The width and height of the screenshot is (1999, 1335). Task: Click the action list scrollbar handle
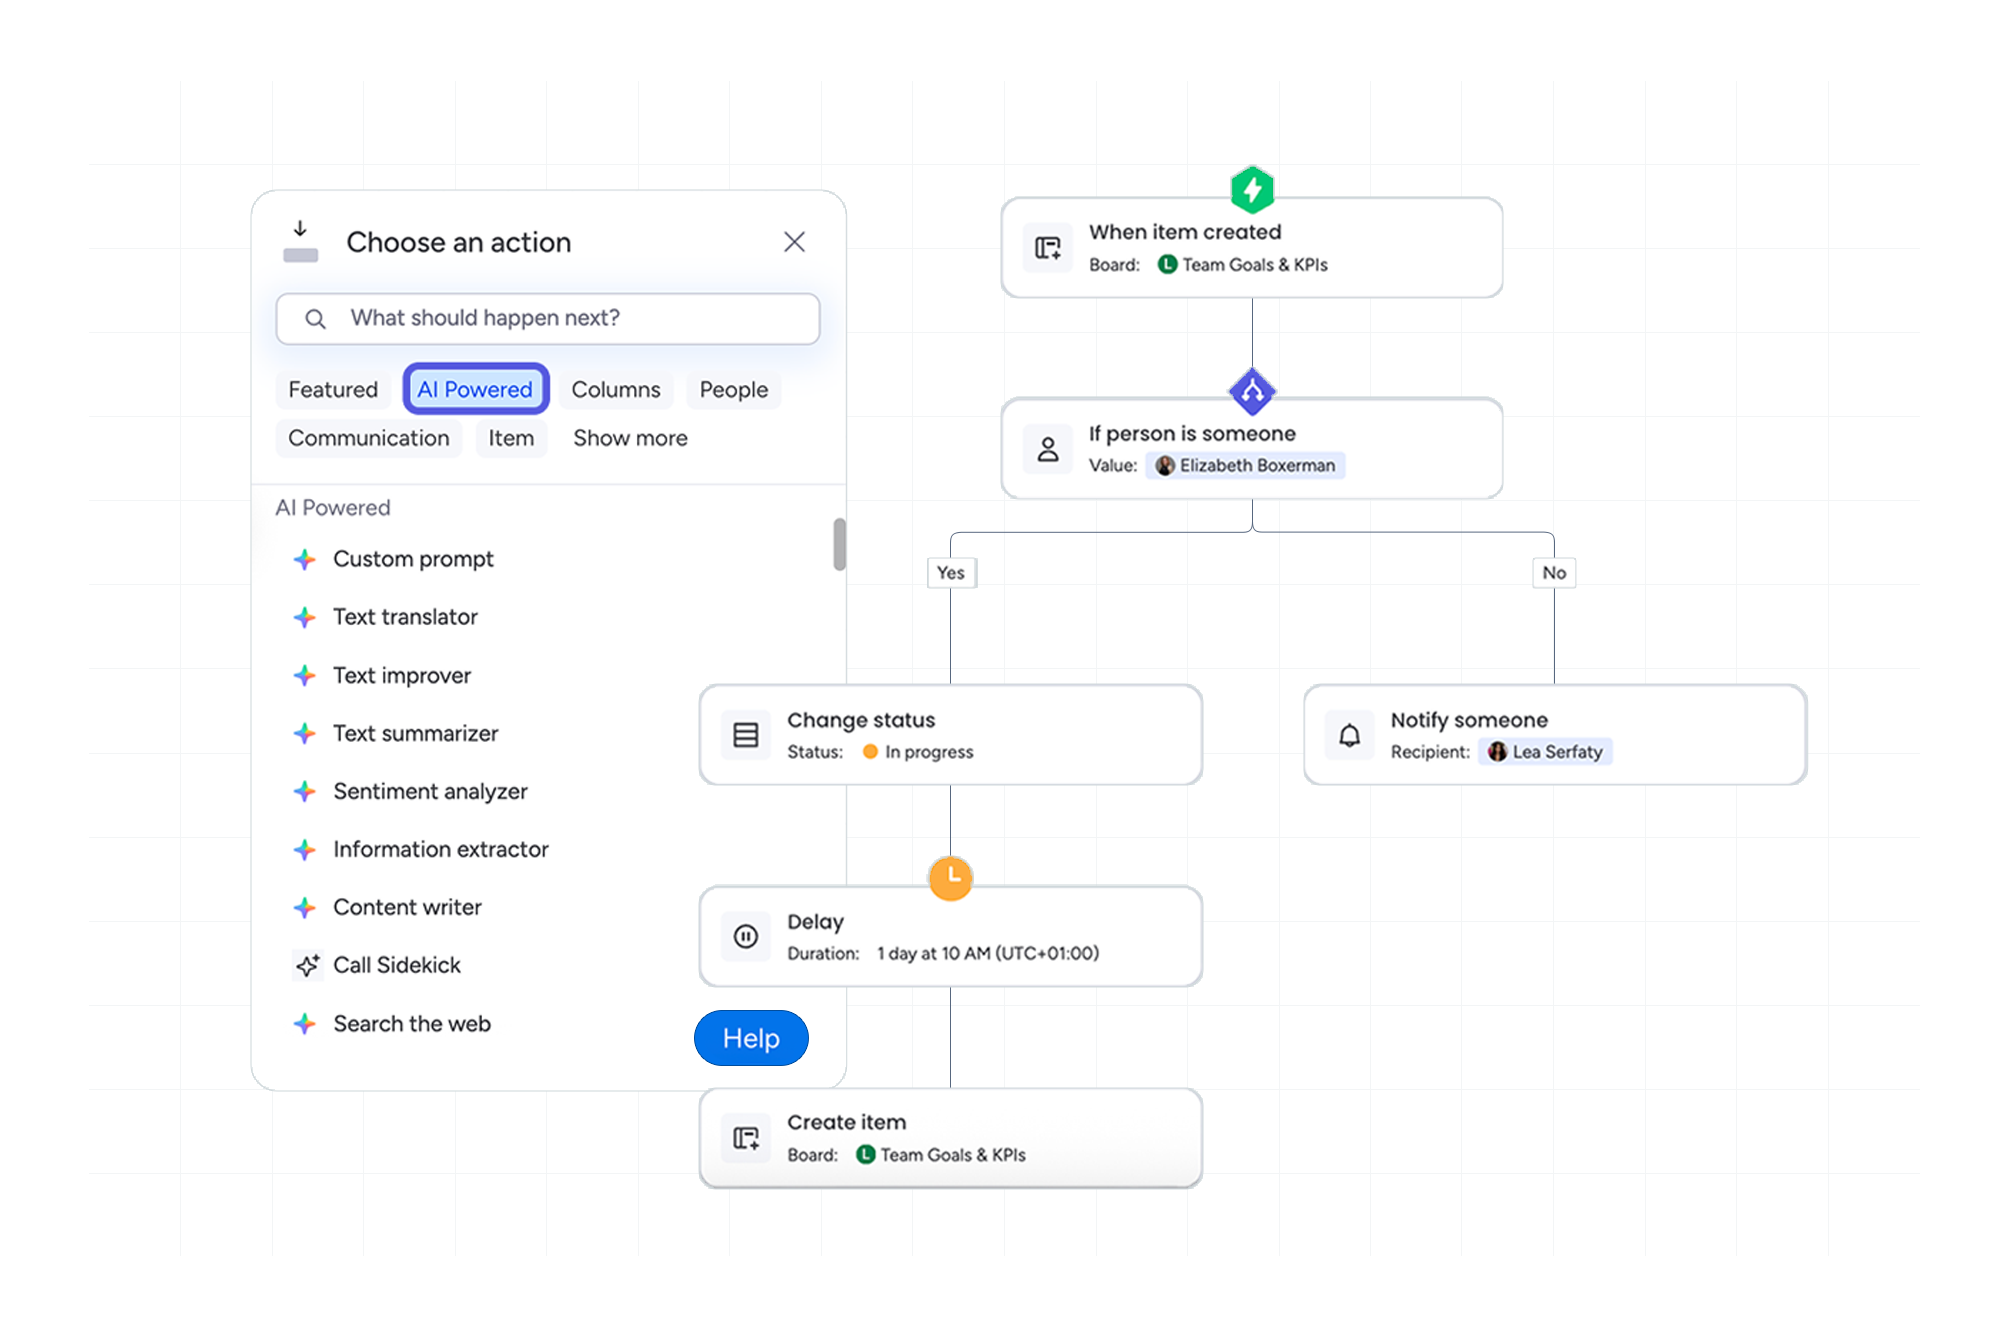point(839,544)
